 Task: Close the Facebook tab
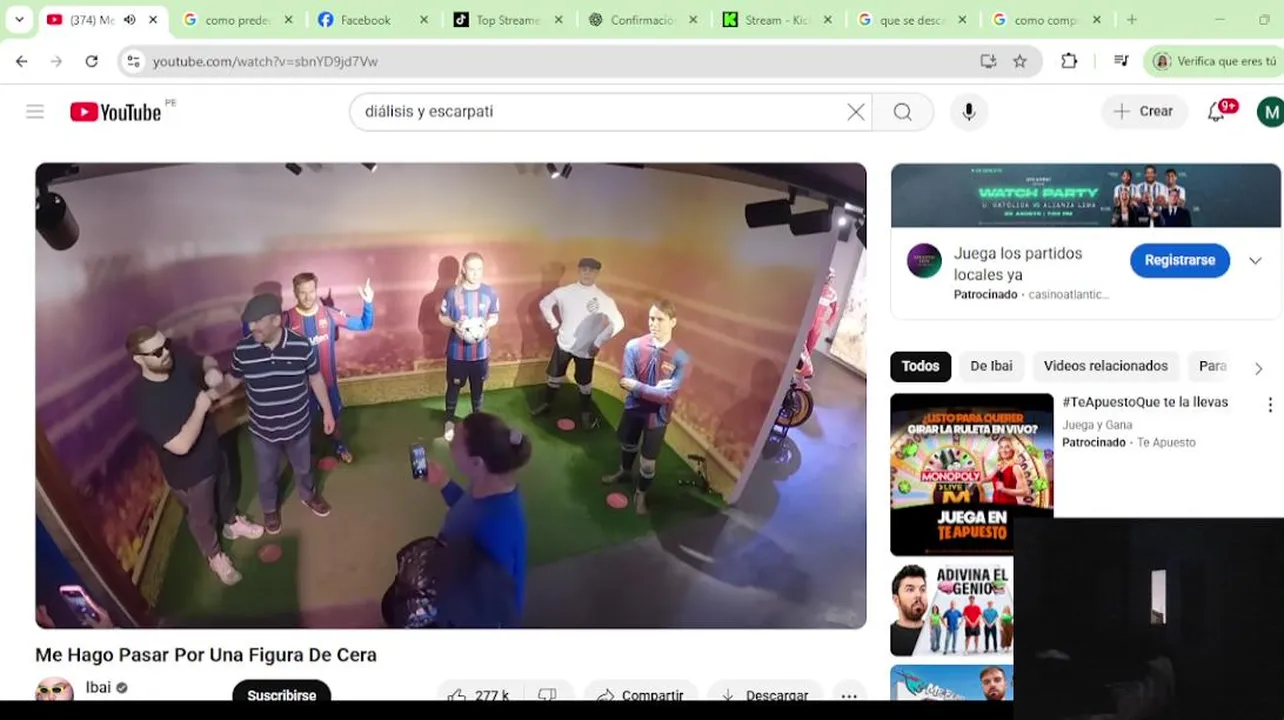coord(424,20)
